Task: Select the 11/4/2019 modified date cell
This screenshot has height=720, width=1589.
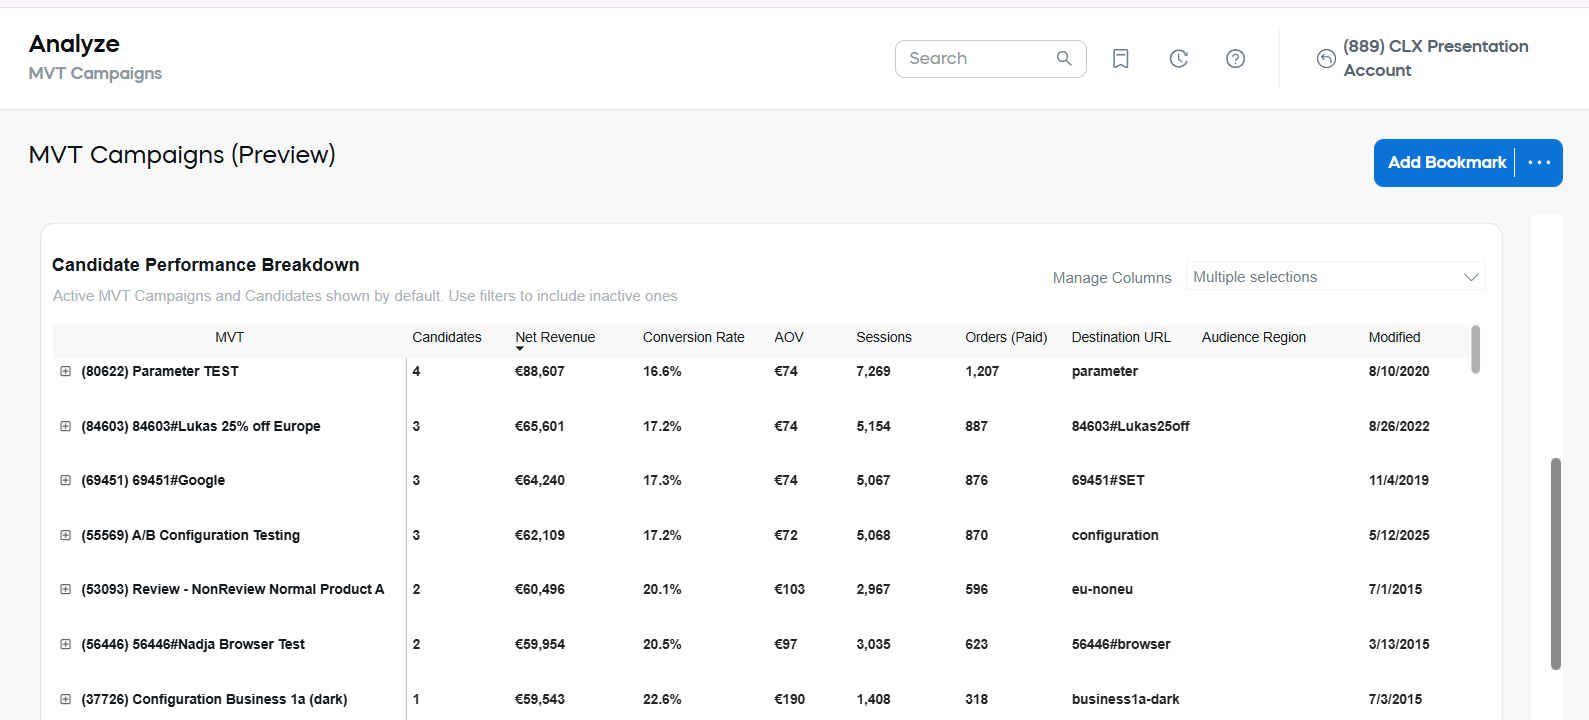Action: click(1399, 480)
